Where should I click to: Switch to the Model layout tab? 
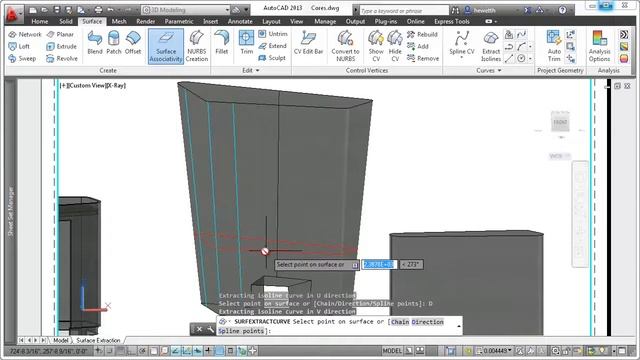60,340
